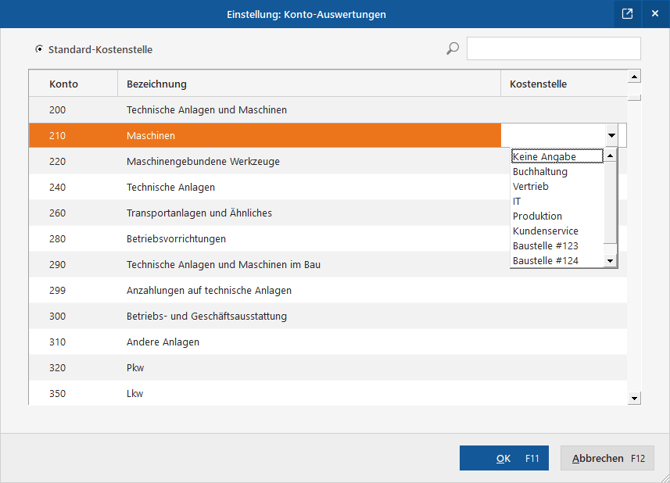This screenshot has height=483, width=670.
Task: Click into the search text field
Action: point(553,48)
